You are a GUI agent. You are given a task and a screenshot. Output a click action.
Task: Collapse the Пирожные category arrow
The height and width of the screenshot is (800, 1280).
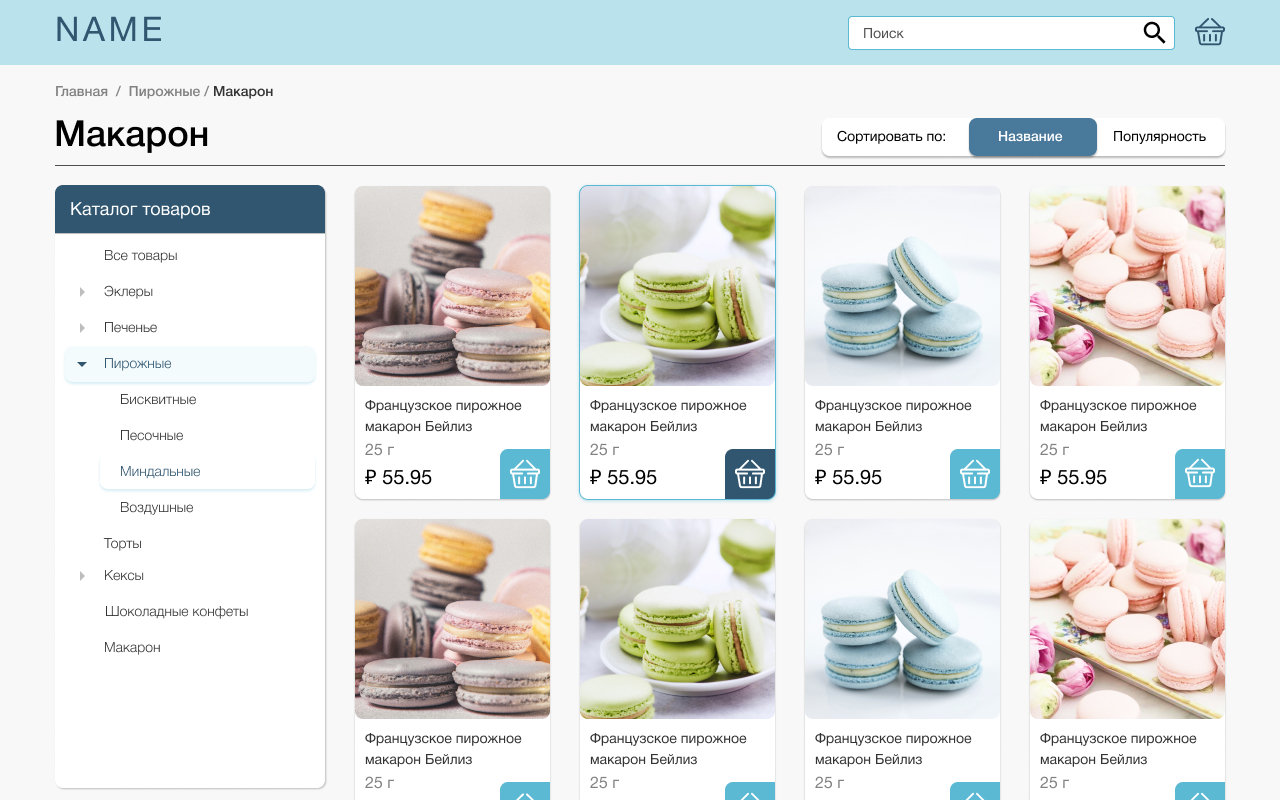coord(82,364)
